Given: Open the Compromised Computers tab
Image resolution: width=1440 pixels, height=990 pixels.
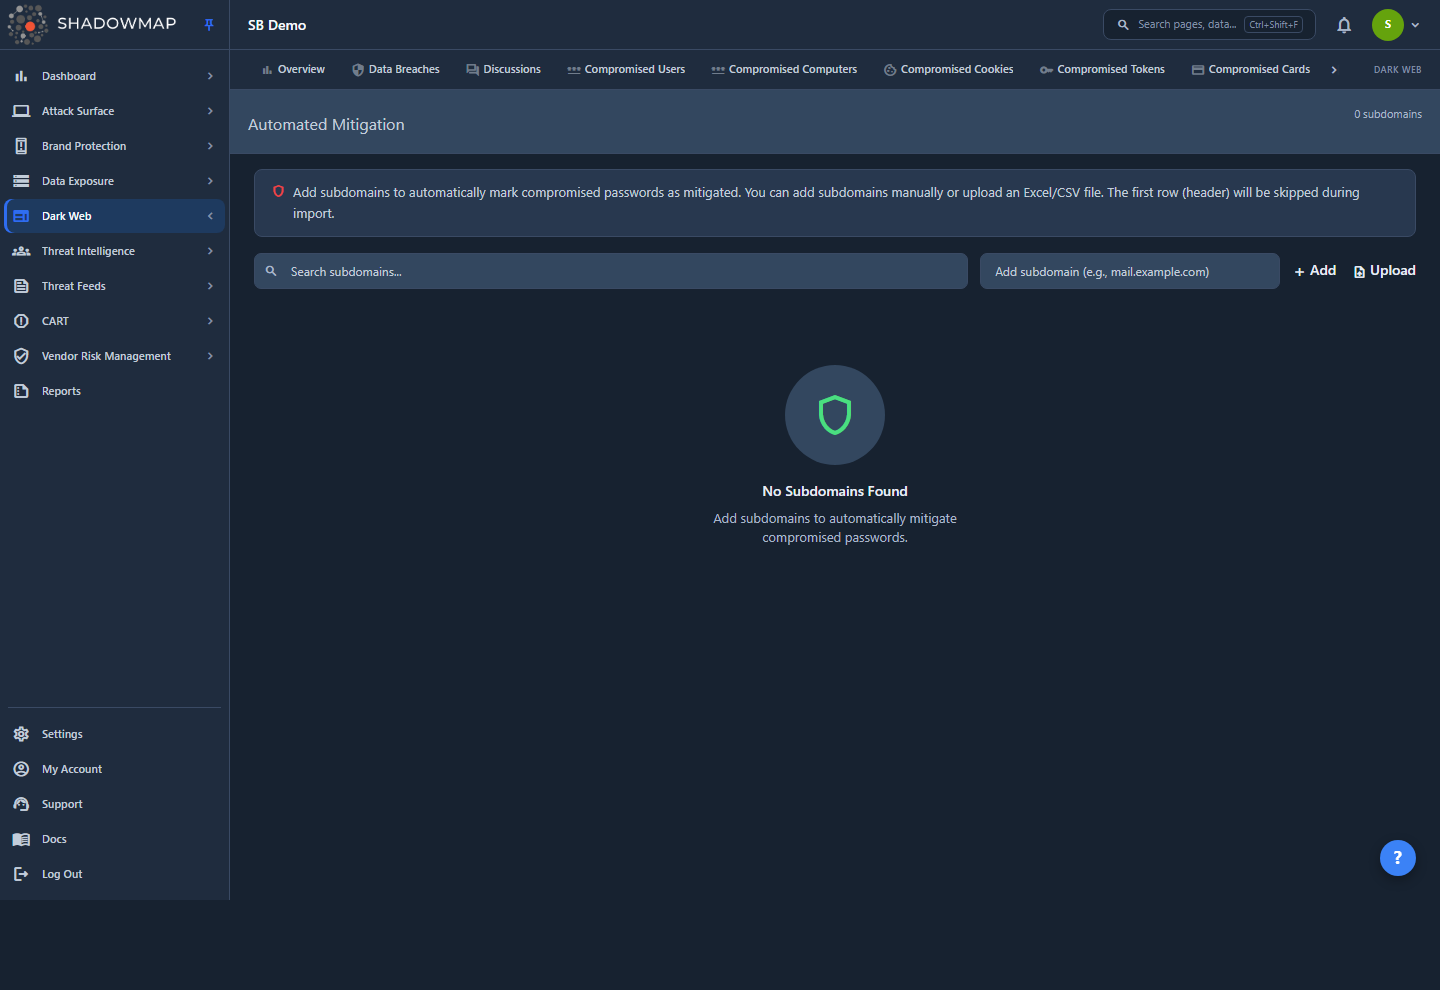Looking at the screenshot, I should coord(784,70).
